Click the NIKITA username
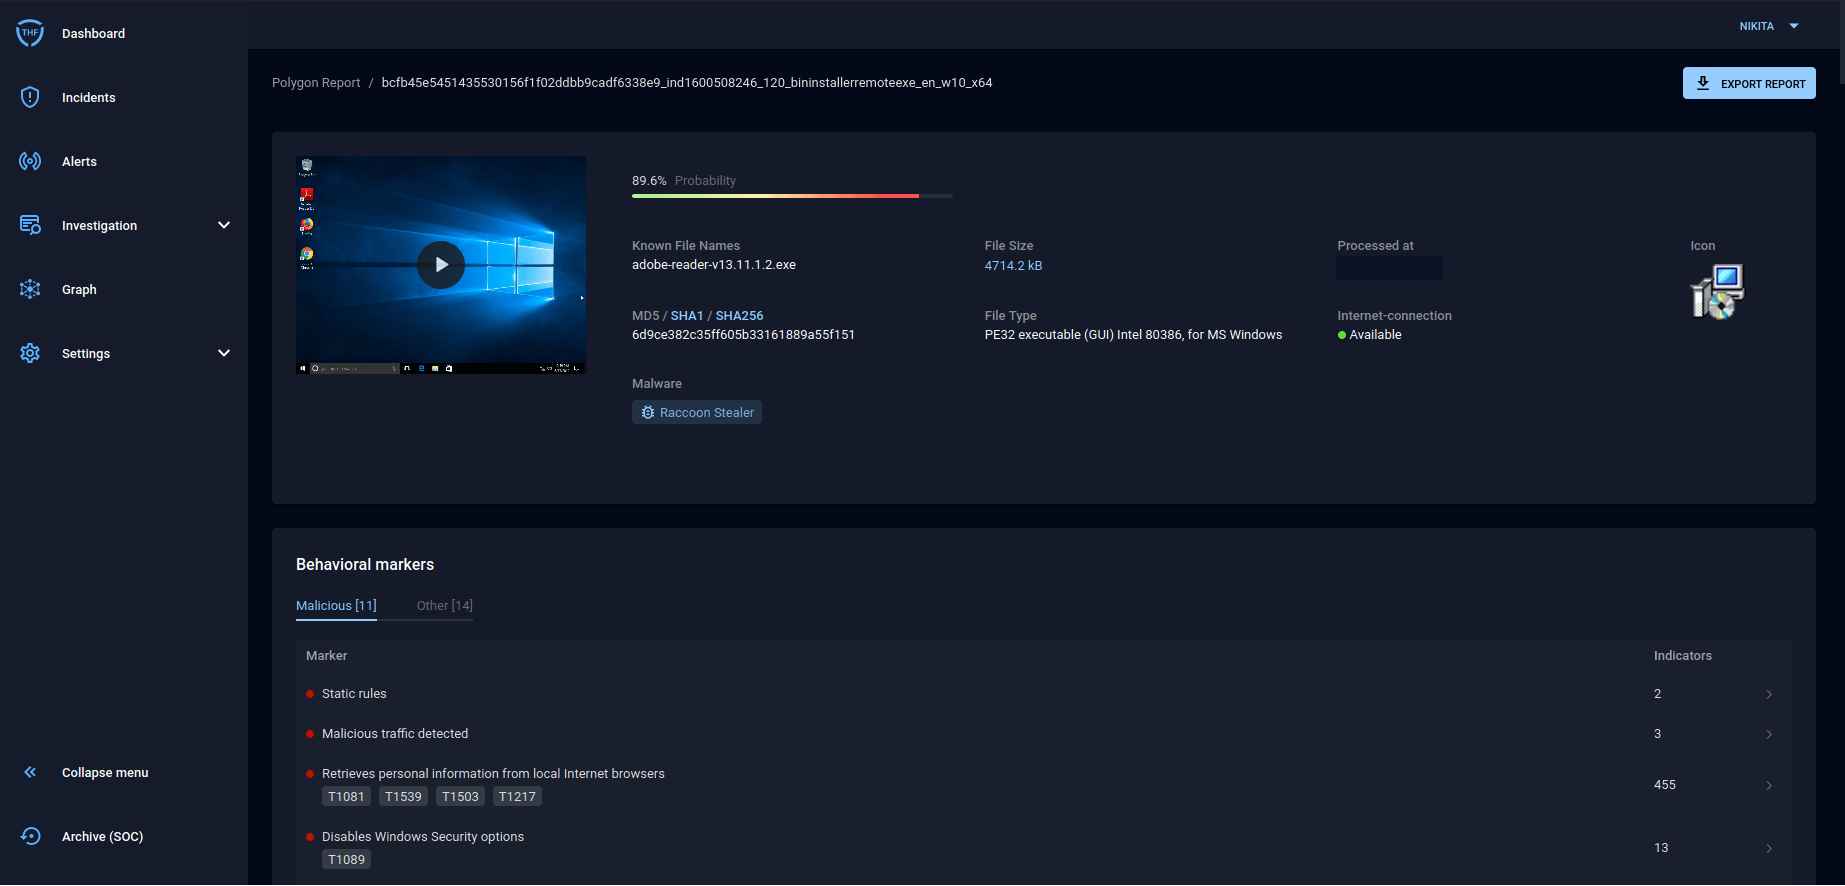The width and height of the screenshot is (1845, 886). point(1756,26)
